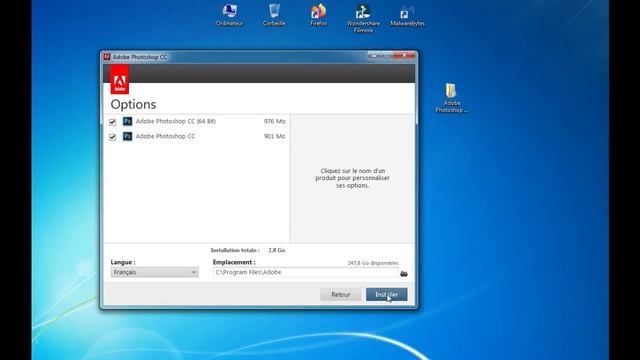Uncheck the Adobe Photoshop CC 901 Mo checkbox

point(113,137)
